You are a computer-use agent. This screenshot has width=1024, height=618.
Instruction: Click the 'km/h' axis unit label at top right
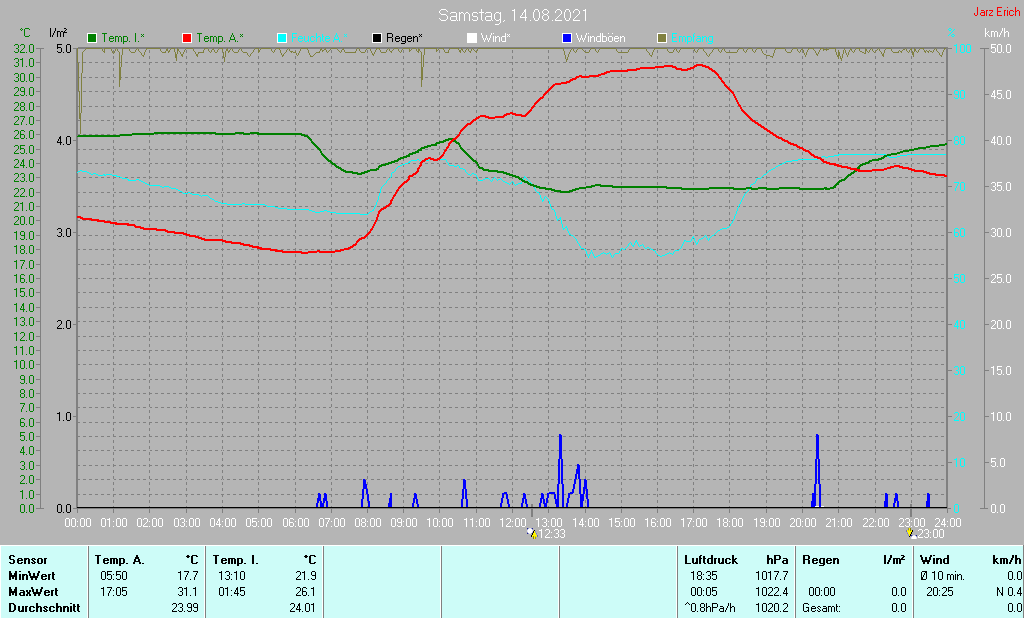[x=996, y=33]
